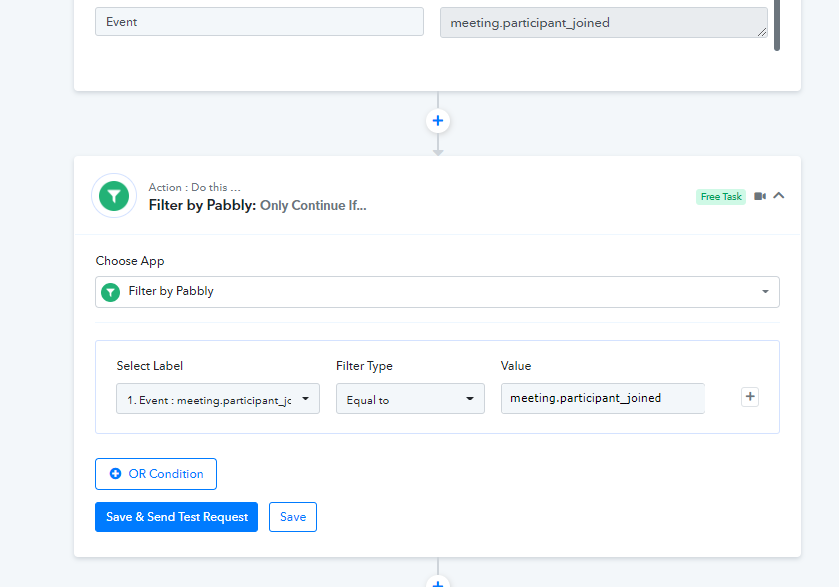The height and width of the screenshot is (587, 839).
Task: Add an OR Condition
Action: 156,474
